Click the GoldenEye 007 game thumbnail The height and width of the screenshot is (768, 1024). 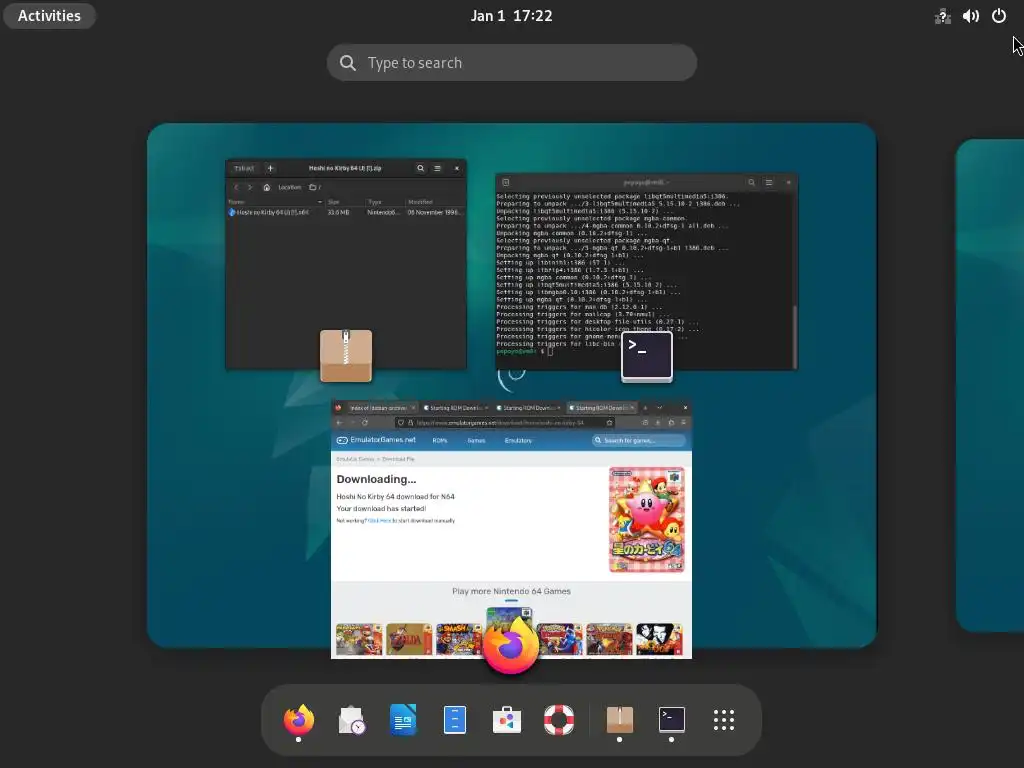[x=659, y=639]
